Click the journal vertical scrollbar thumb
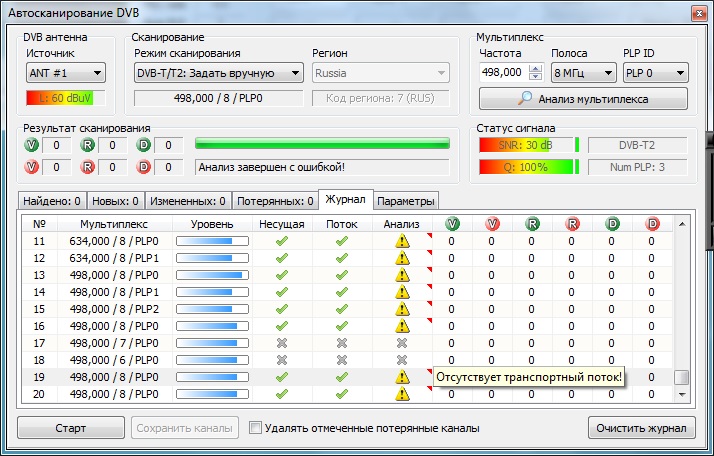Viewport: 714px width, 456px height. coord(681,378)
